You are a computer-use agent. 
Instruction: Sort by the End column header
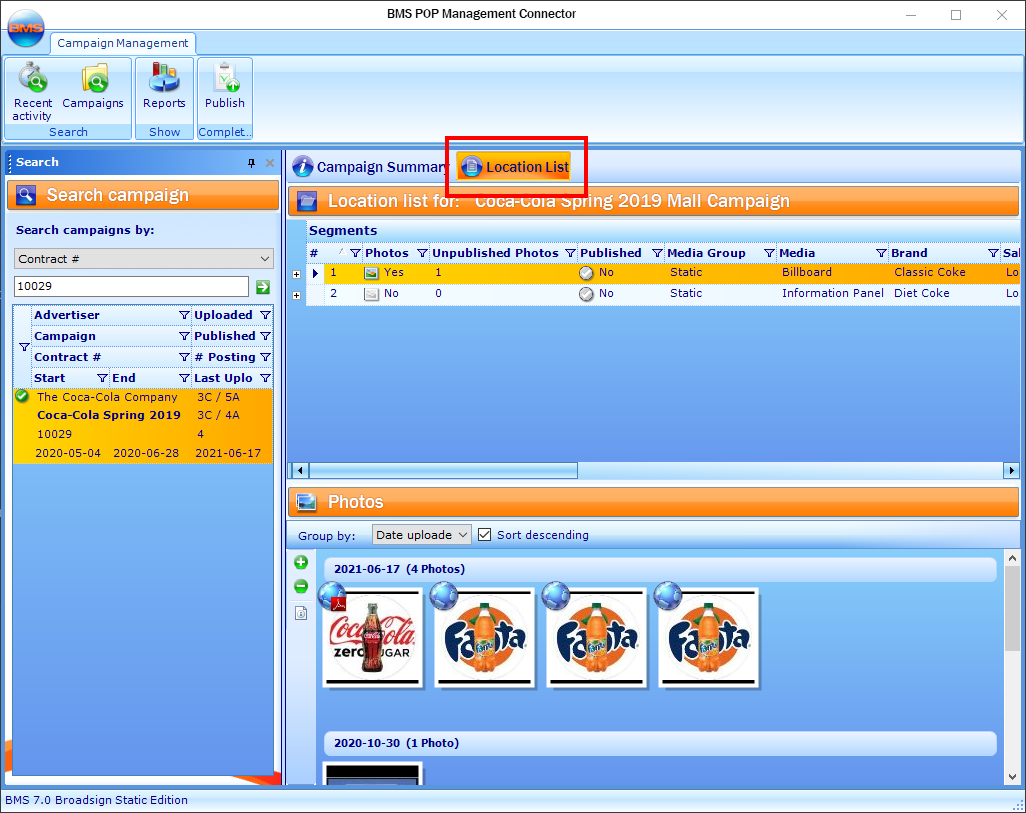tap(124, 378)
